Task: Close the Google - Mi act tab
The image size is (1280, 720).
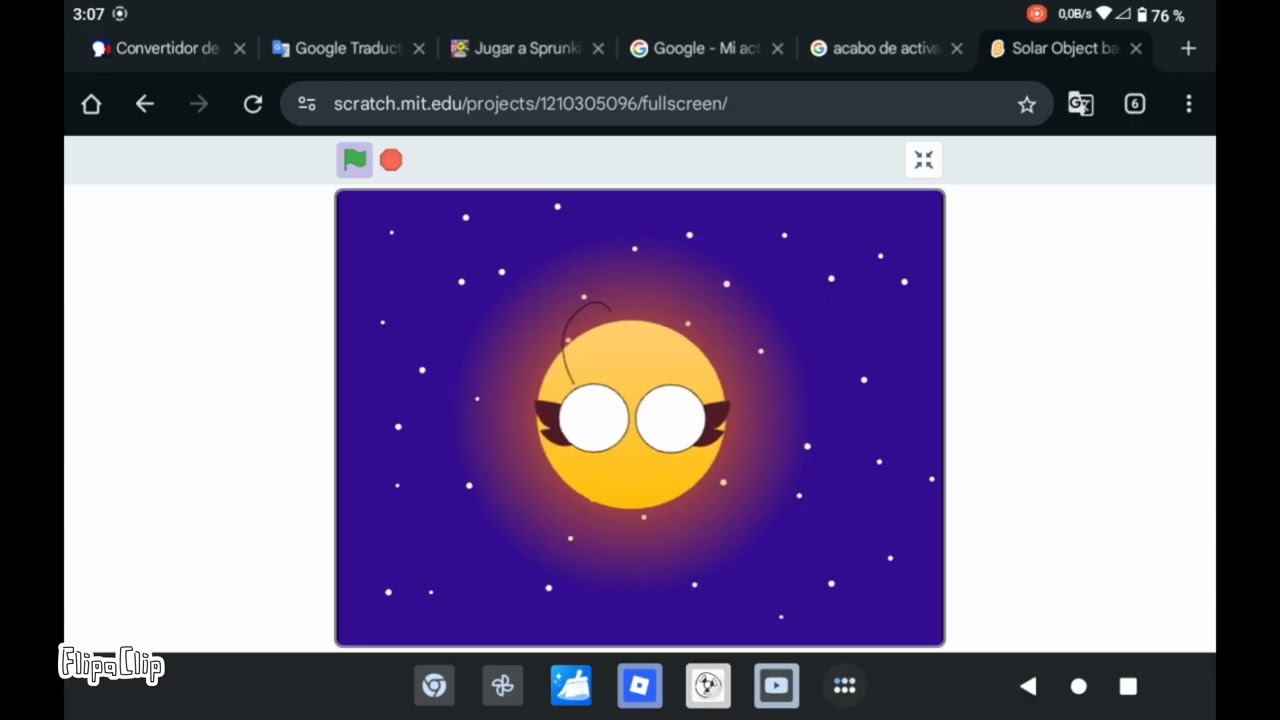Action: click(x=777, y=48)
